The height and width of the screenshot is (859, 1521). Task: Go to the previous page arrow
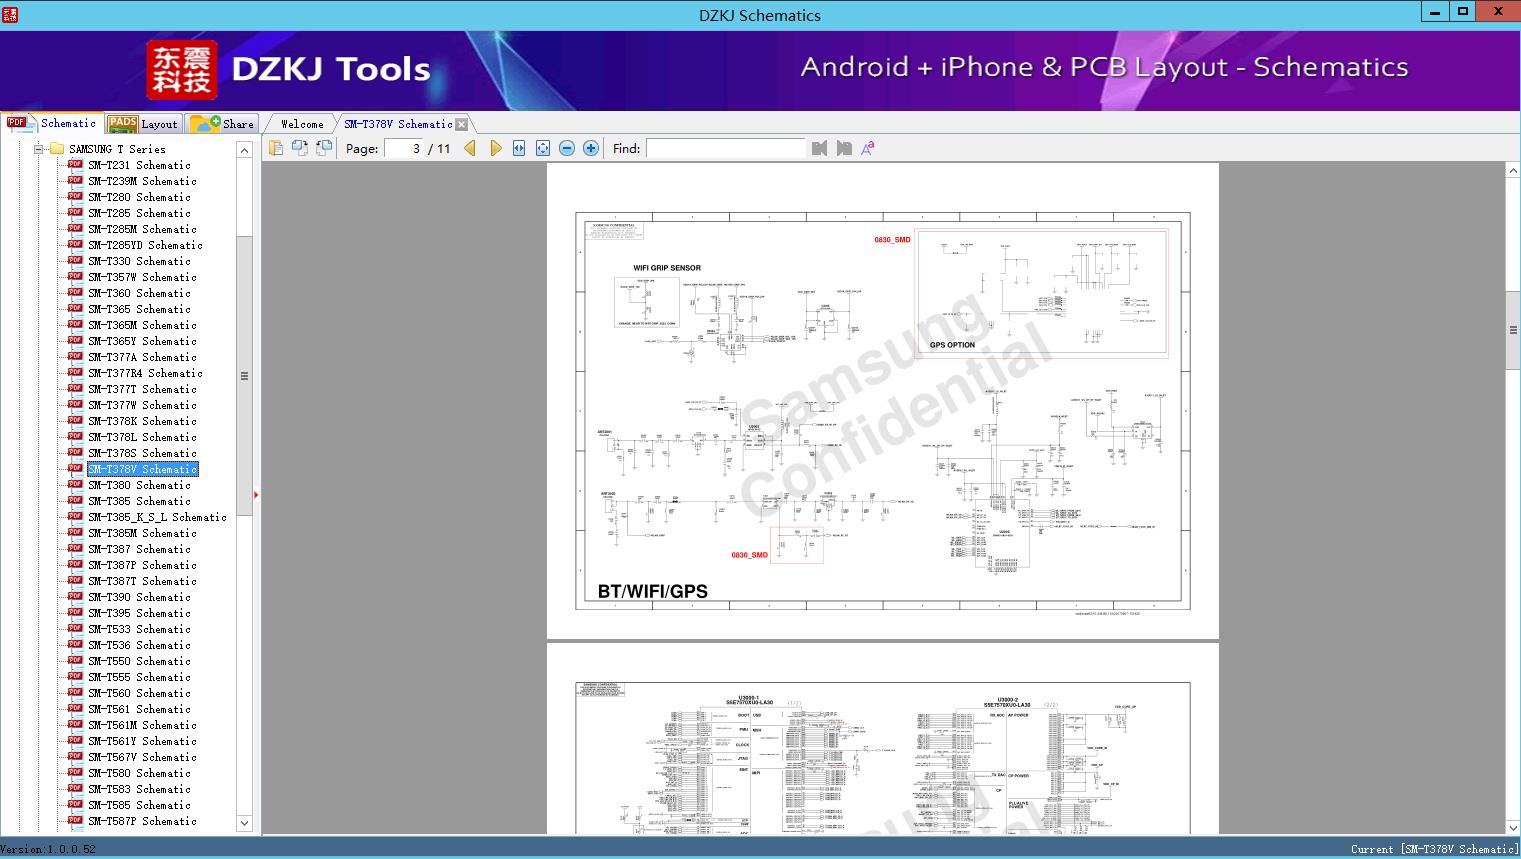coord(470,148)
